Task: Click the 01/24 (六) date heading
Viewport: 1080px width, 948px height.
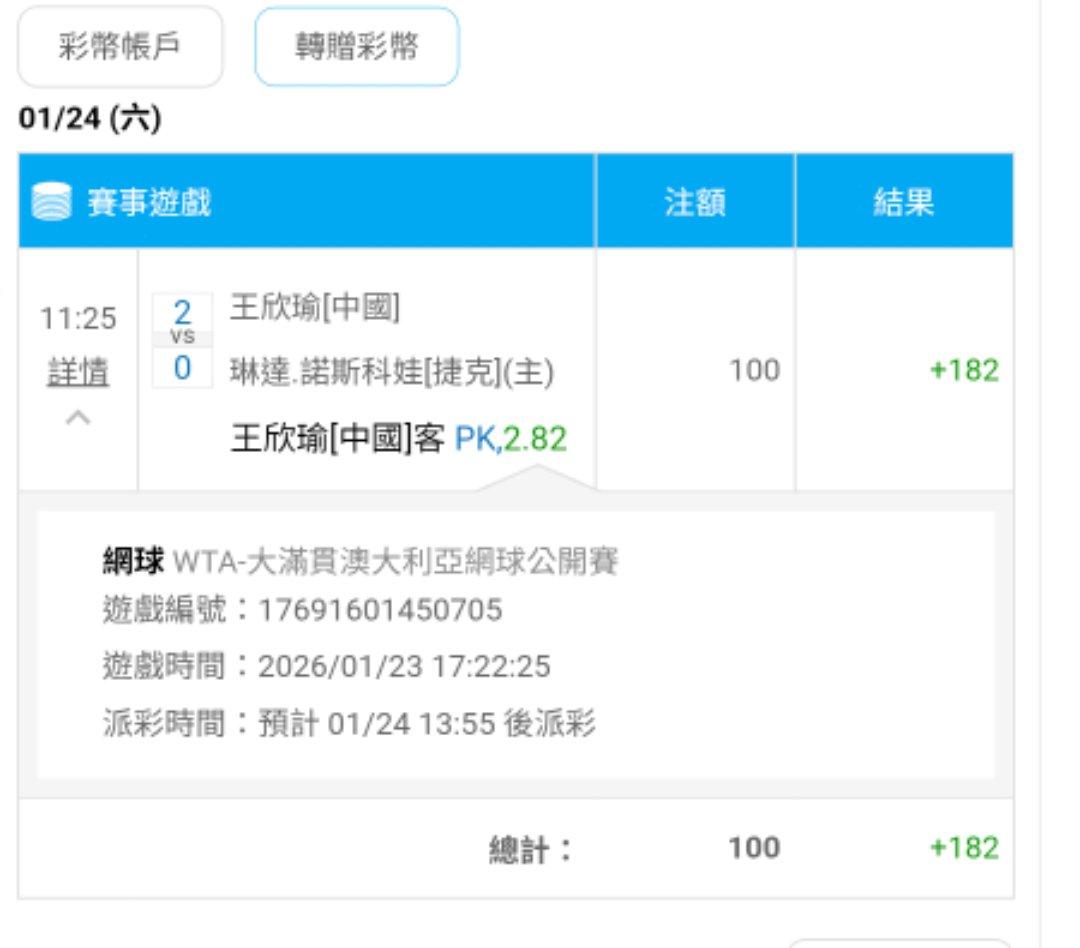Action: (x=90, y=120)
